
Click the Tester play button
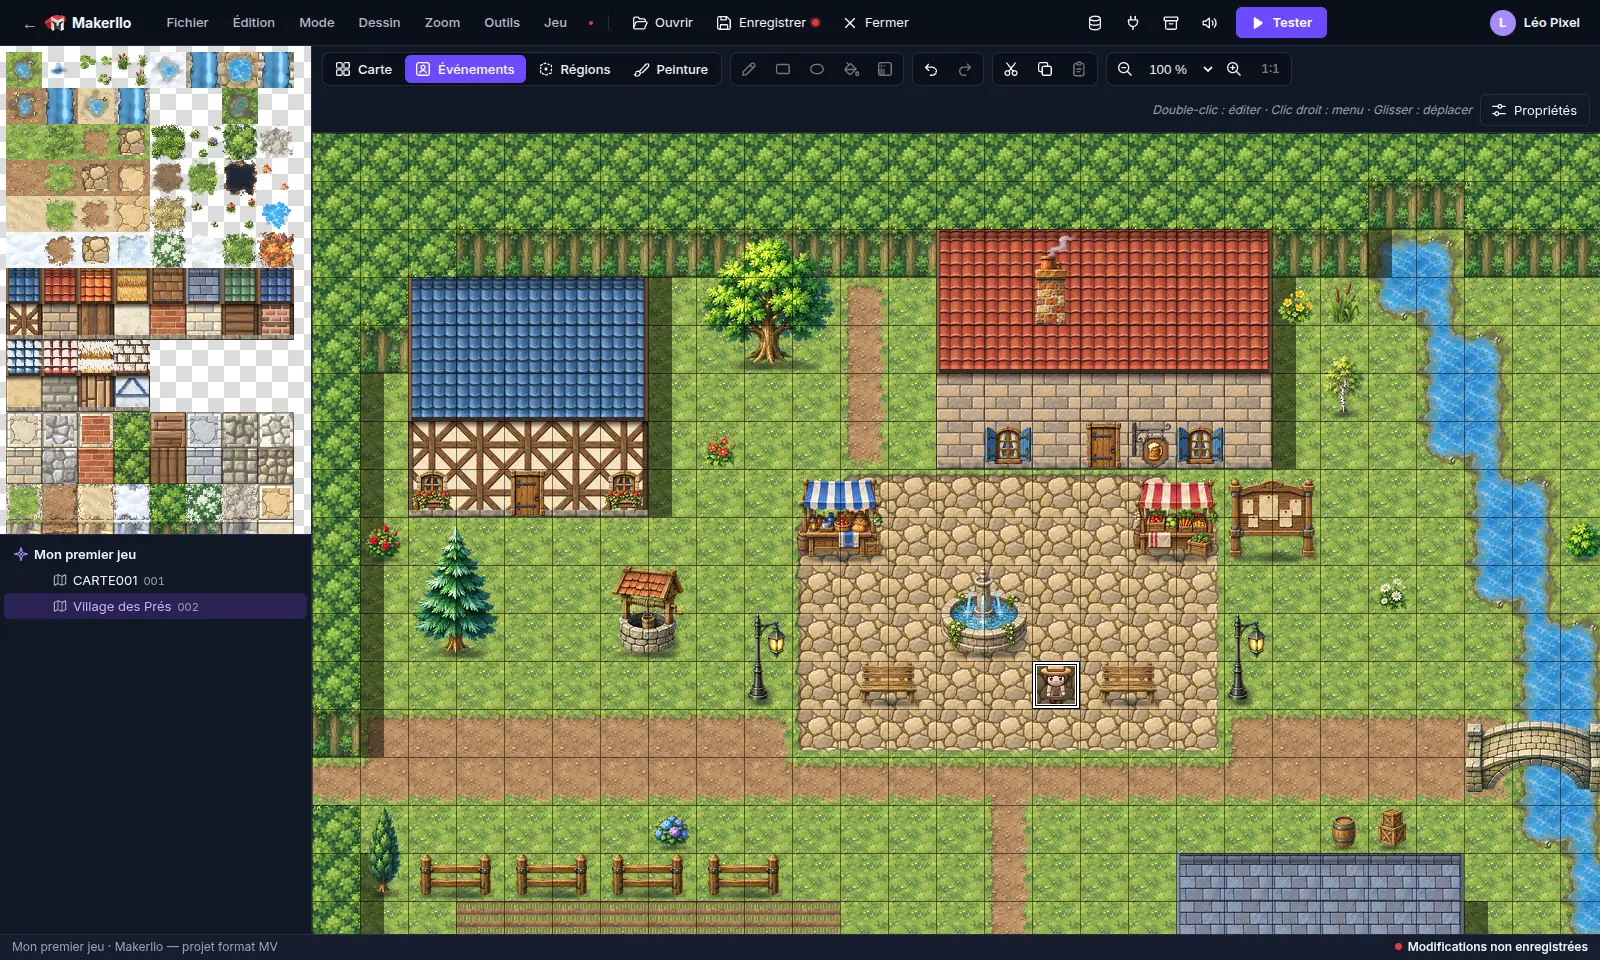pos(1281,22)
